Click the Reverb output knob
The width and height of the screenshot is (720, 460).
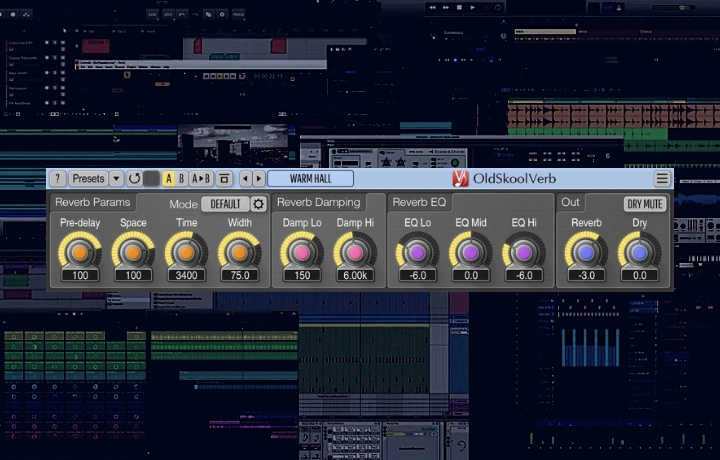tap(586, 252)
